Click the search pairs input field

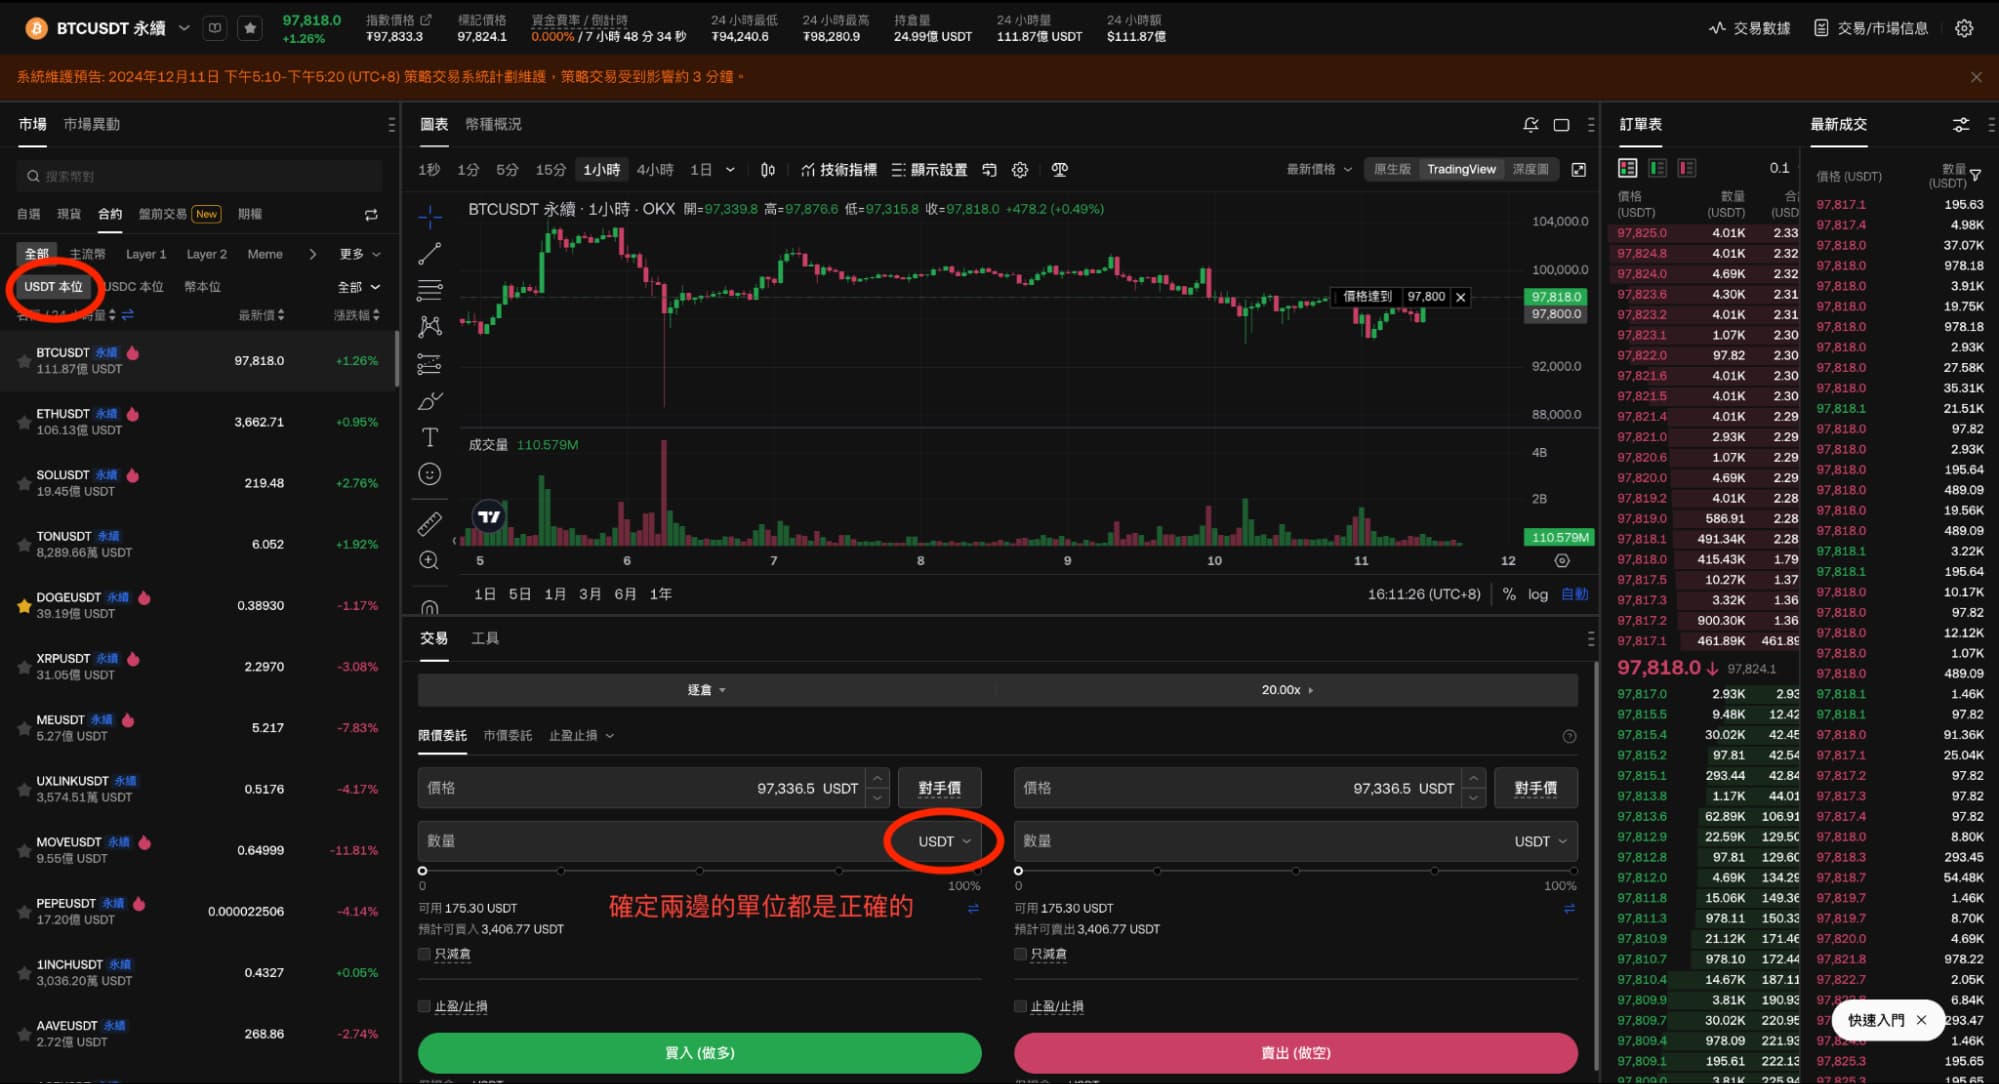tap(199, 176)
